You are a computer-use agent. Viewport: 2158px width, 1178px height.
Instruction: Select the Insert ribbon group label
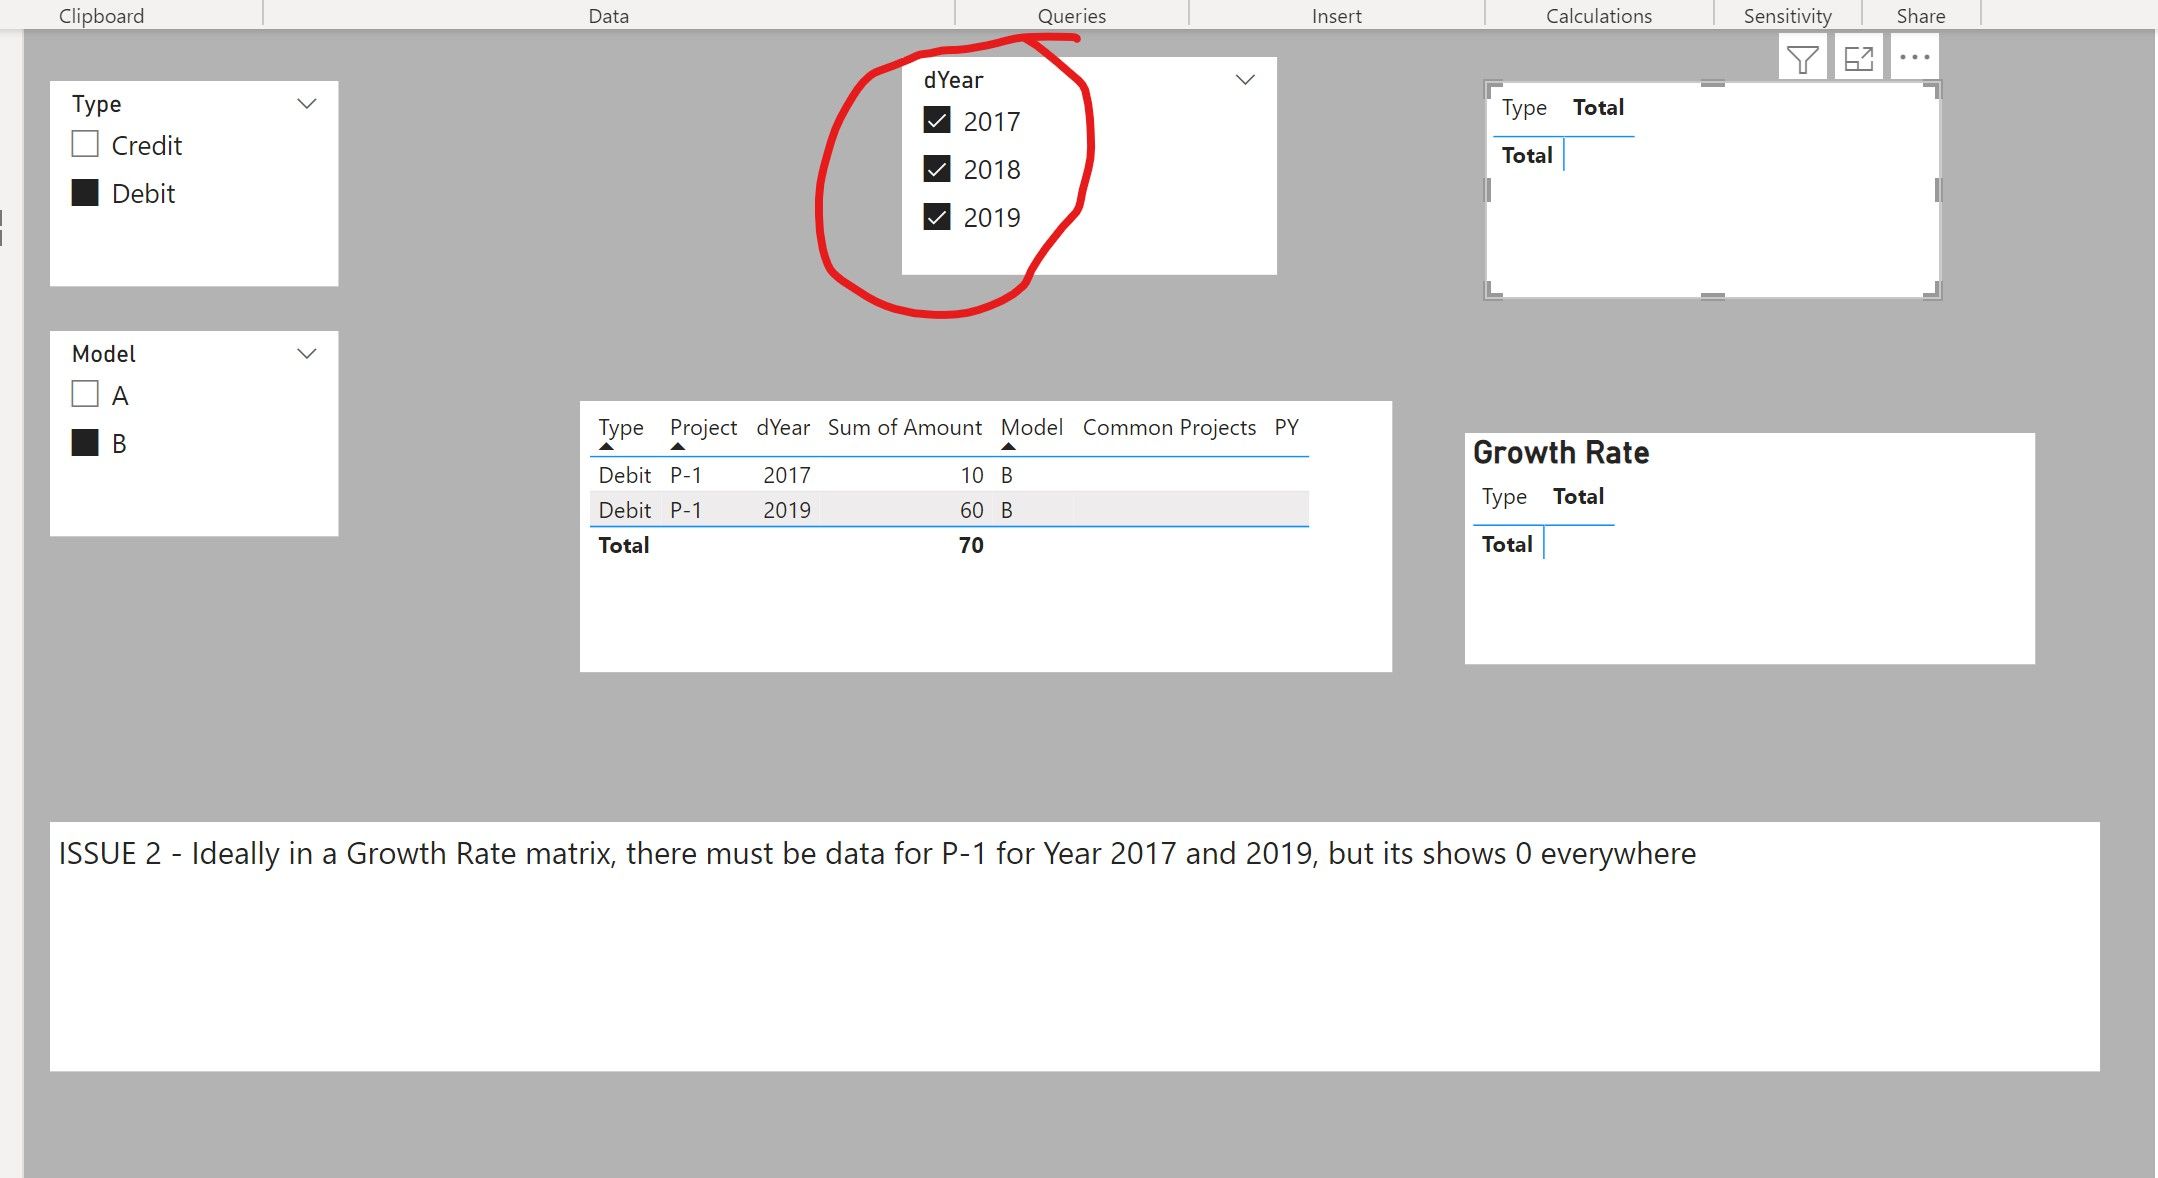[1336, 16]
